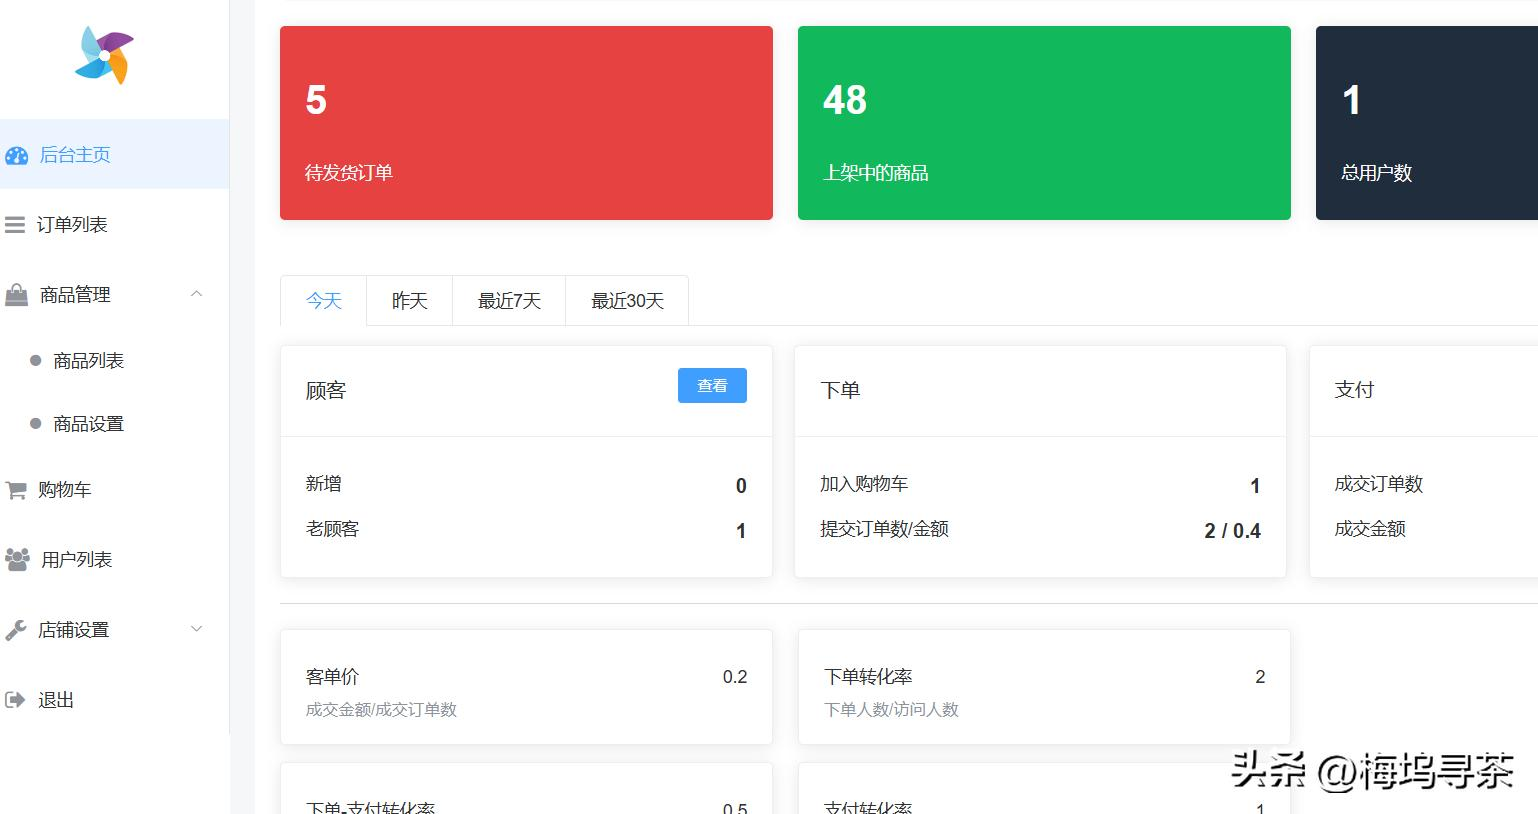
Task: Open the dark 总用户数 card
Action: (1426, 123)
